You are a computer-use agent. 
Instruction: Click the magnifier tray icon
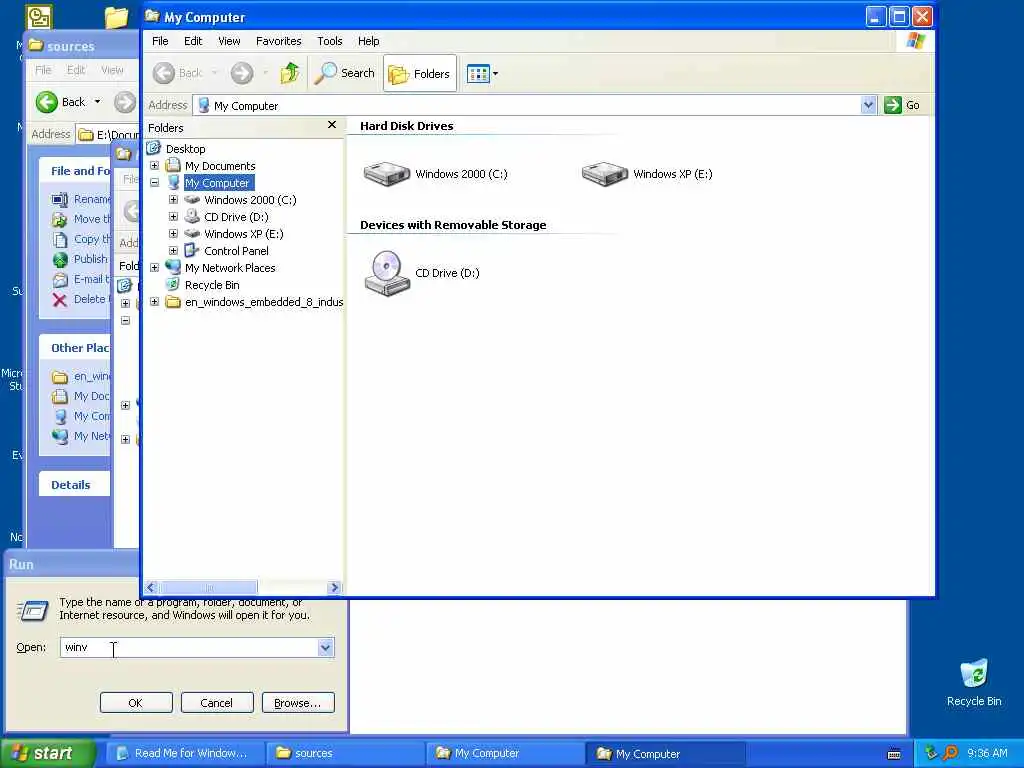(x=950, y=753)
